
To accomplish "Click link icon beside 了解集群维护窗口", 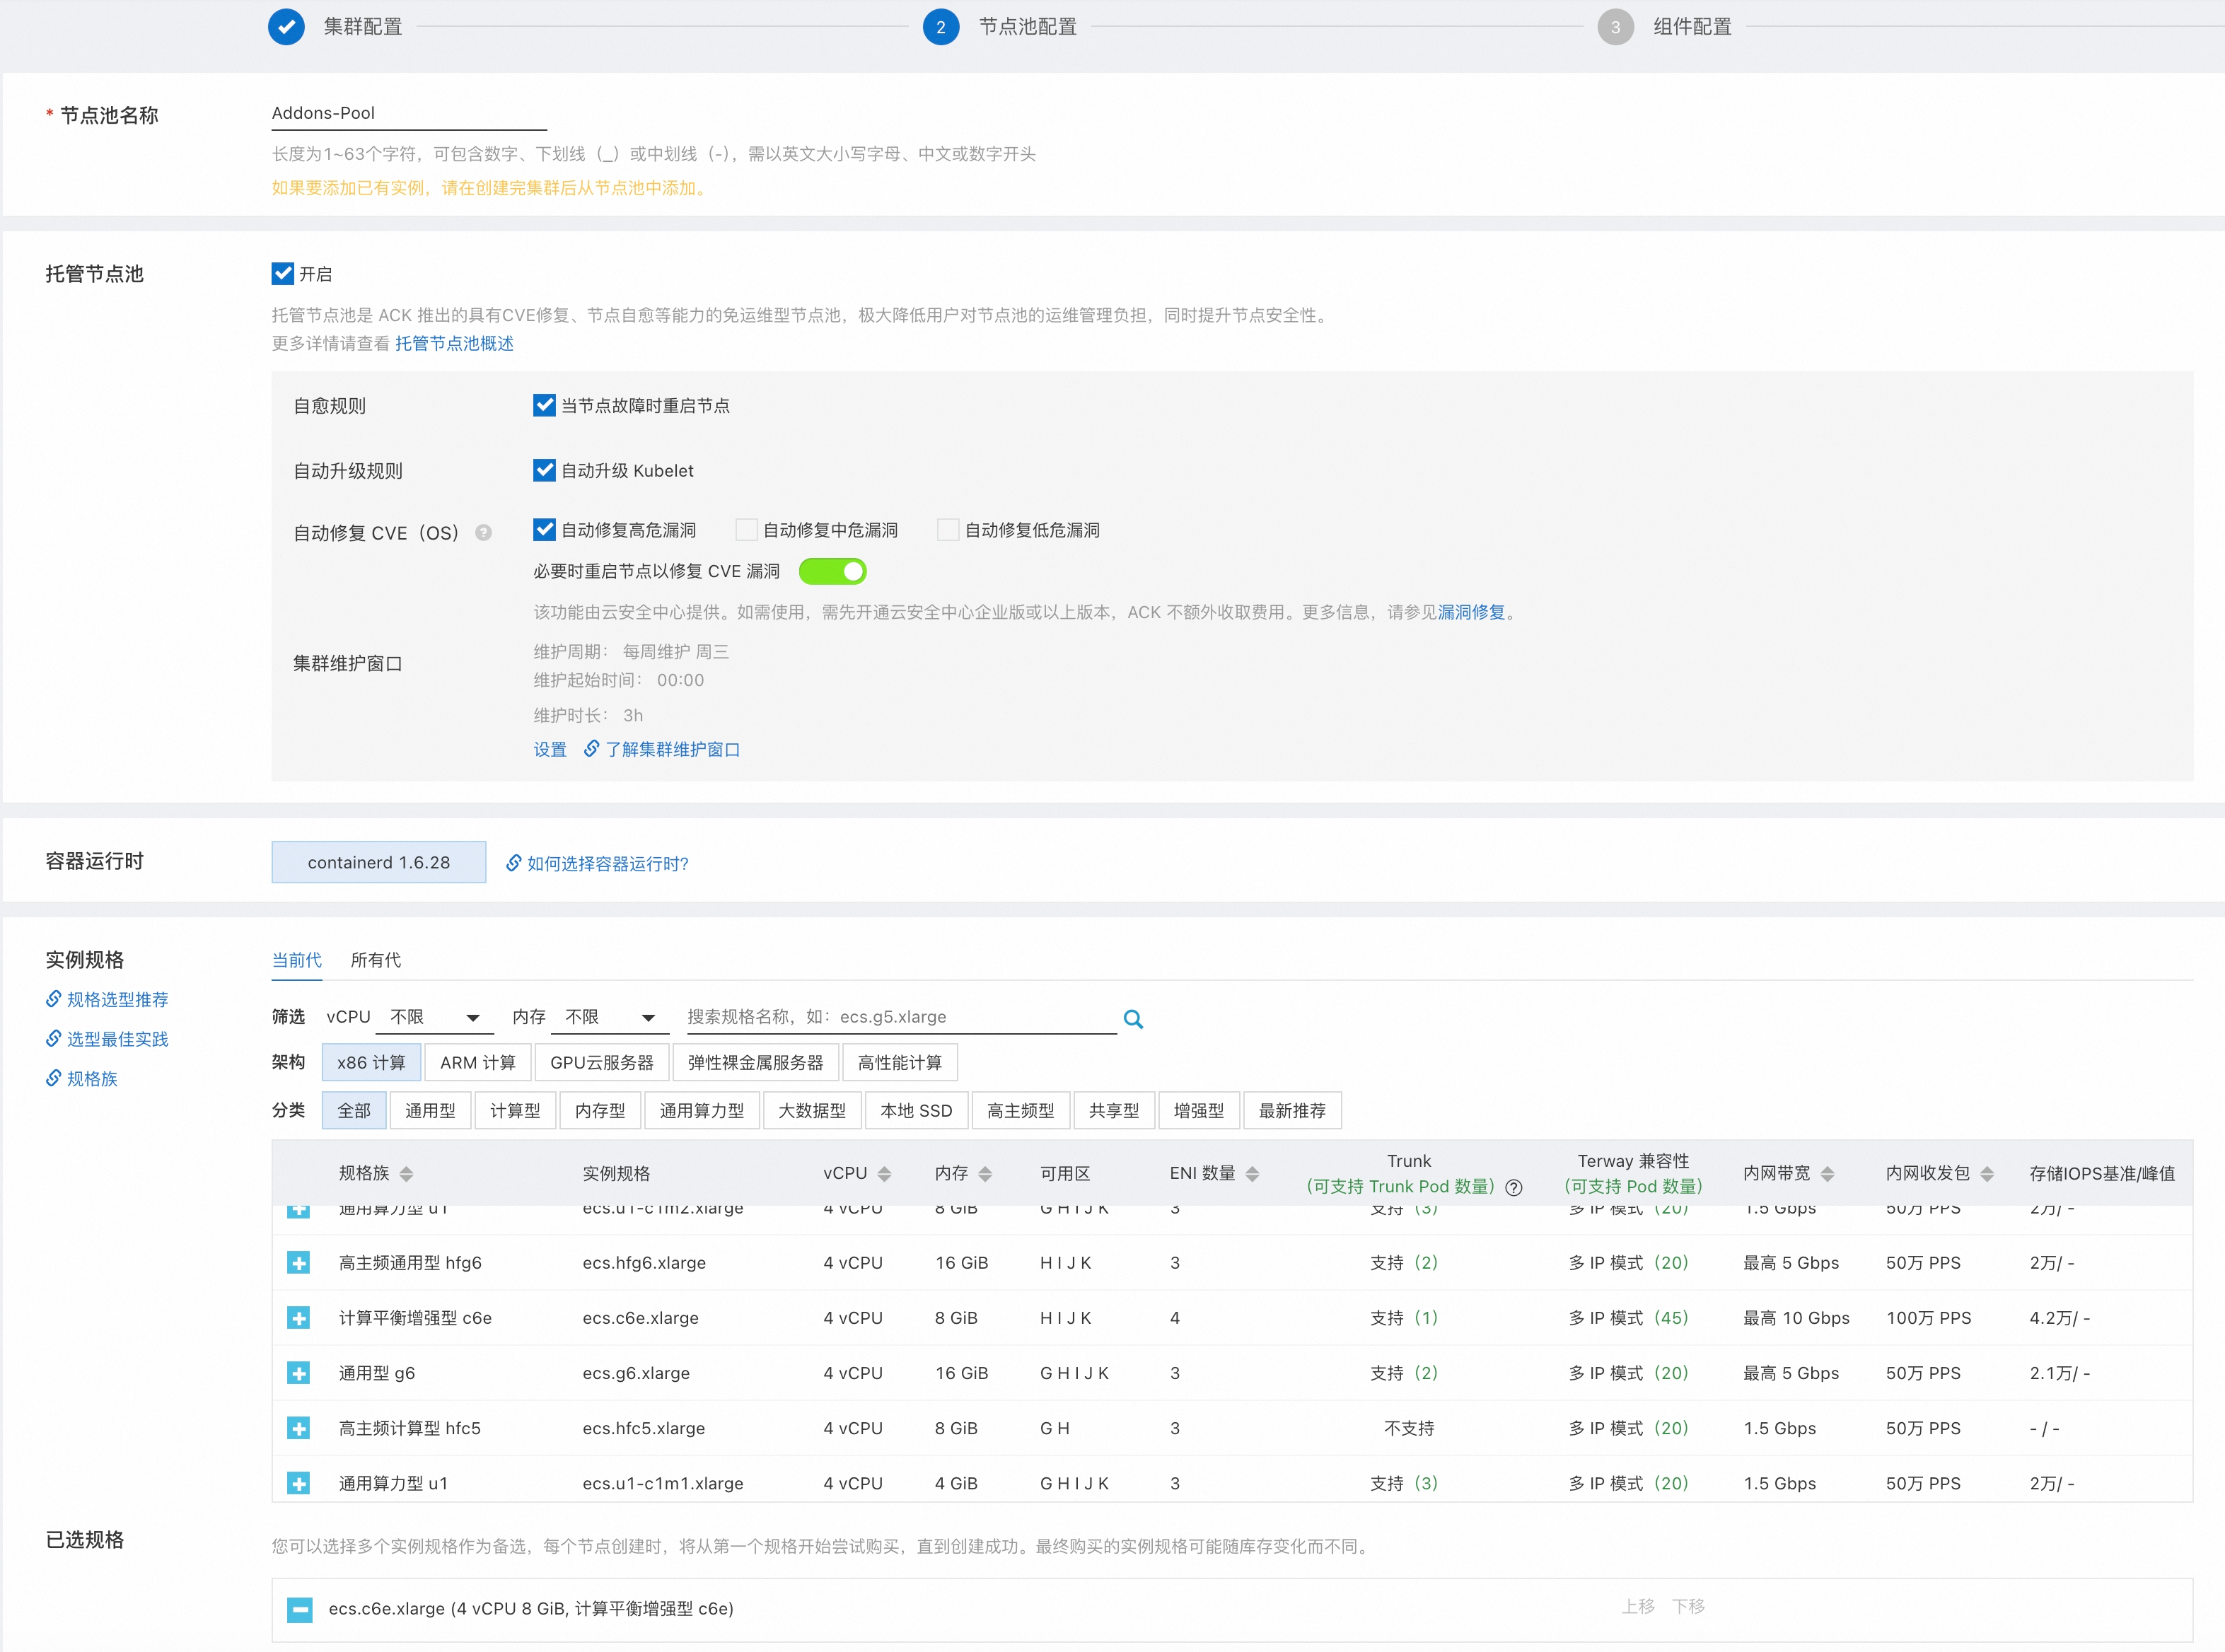I will [x=591, y=748].
